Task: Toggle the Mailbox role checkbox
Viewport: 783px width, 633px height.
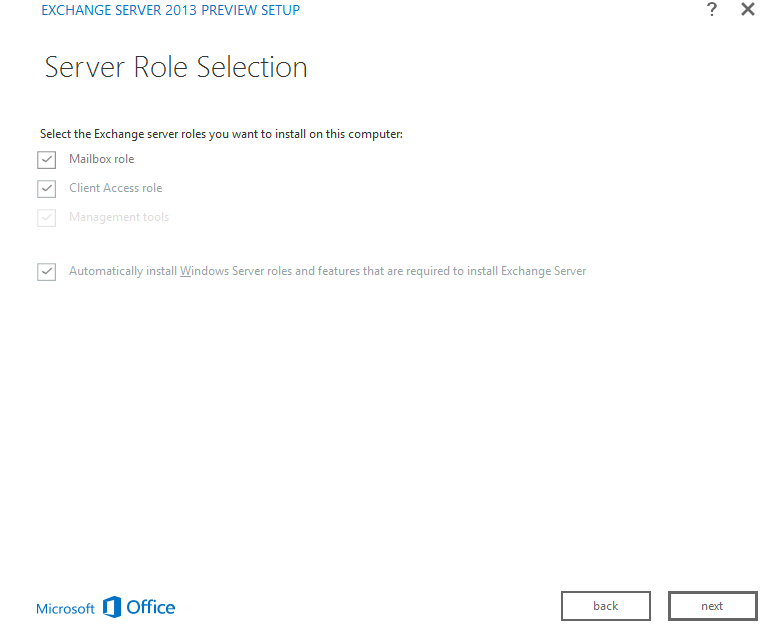Action: pos(46,160)
